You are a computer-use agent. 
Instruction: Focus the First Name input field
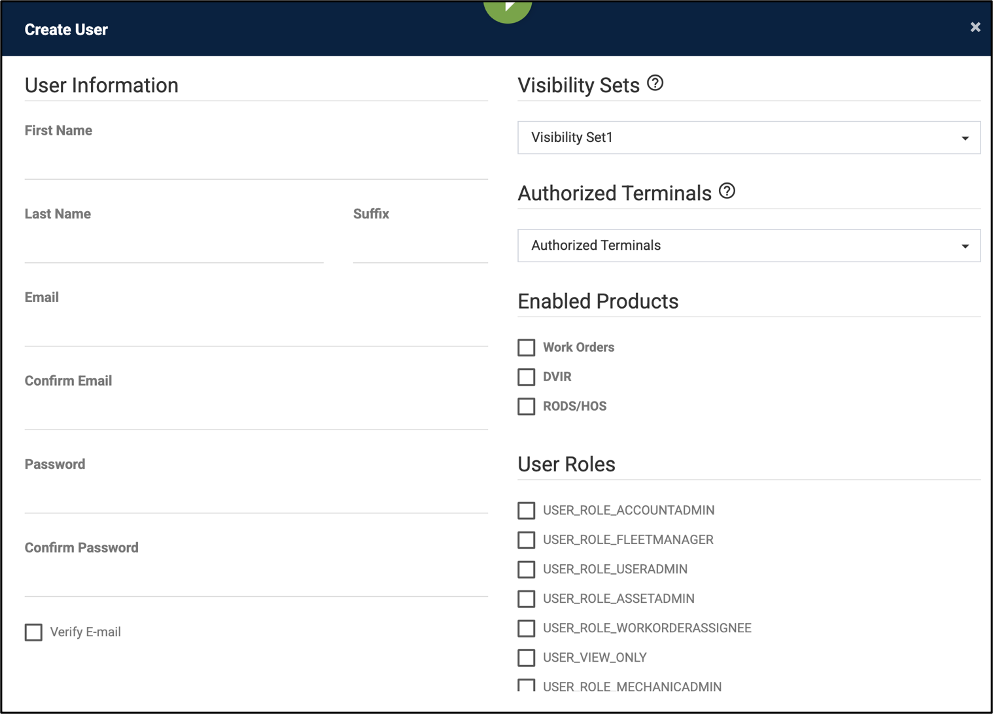point(256,163)
